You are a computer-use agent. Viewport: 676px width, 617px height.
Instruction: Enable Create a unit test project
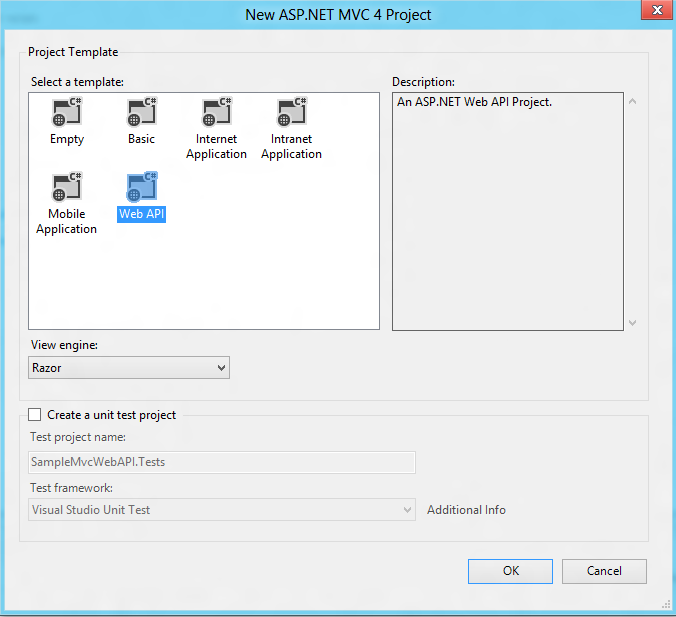coord(34,415)
